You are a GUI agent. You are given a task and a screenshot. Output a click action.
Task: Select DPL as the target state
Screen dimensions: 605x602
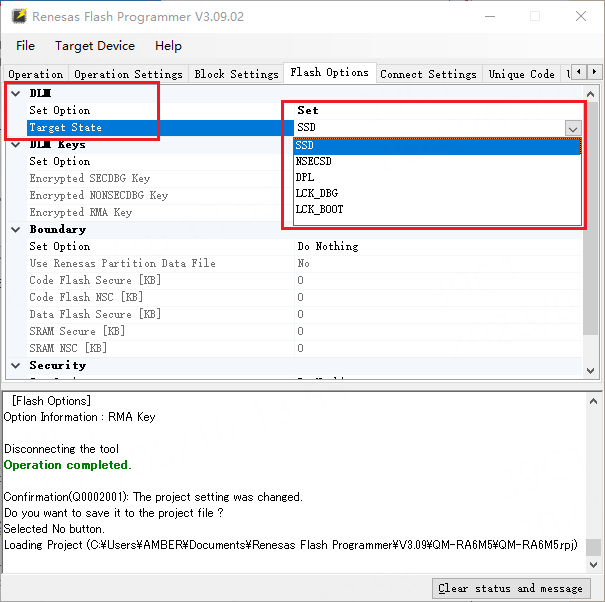click(x=306, y=177)
